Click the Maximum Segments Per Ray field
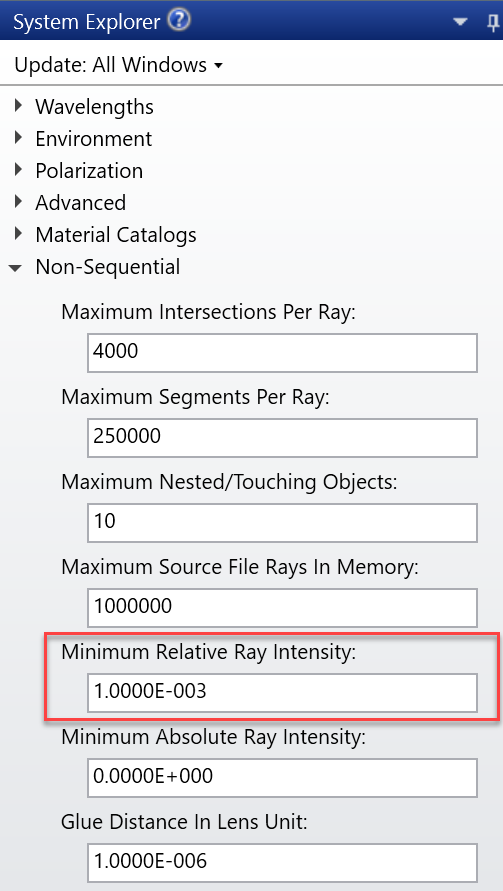 pyautogui.click(x=282, y=438)
